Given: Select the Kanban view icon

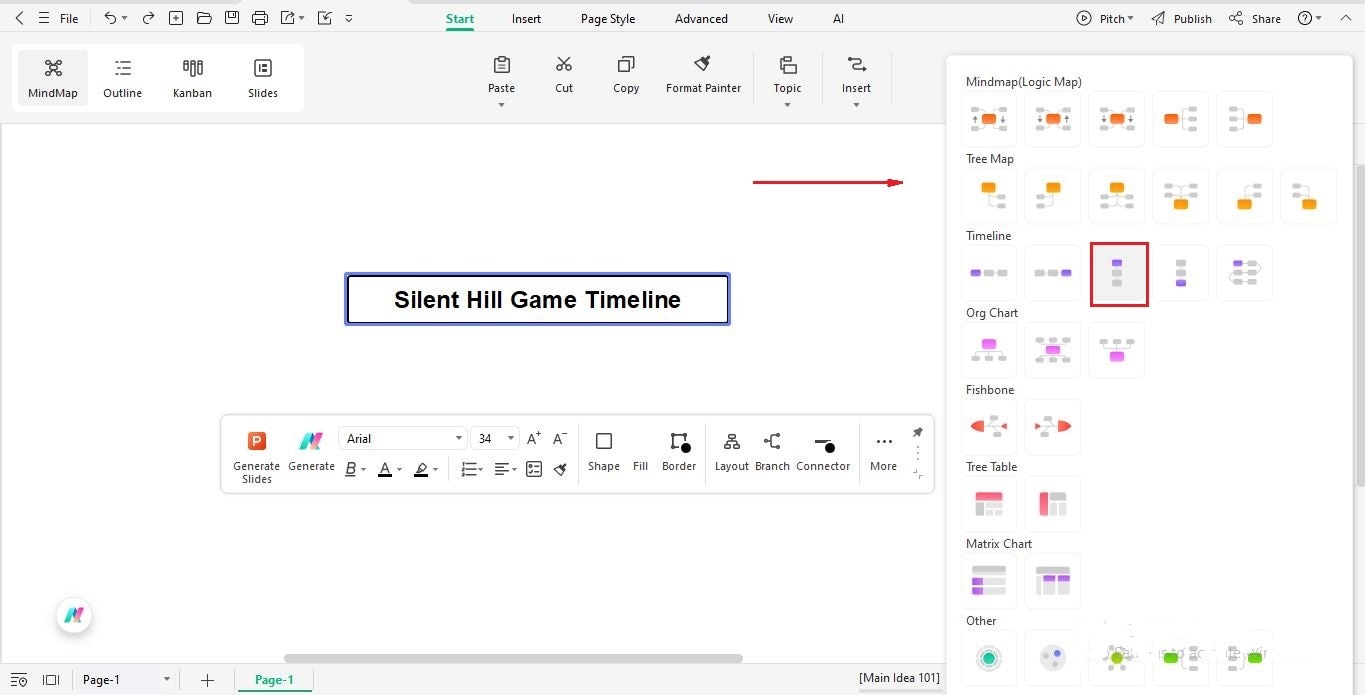Looking at the screenshot, I should 192,77.
